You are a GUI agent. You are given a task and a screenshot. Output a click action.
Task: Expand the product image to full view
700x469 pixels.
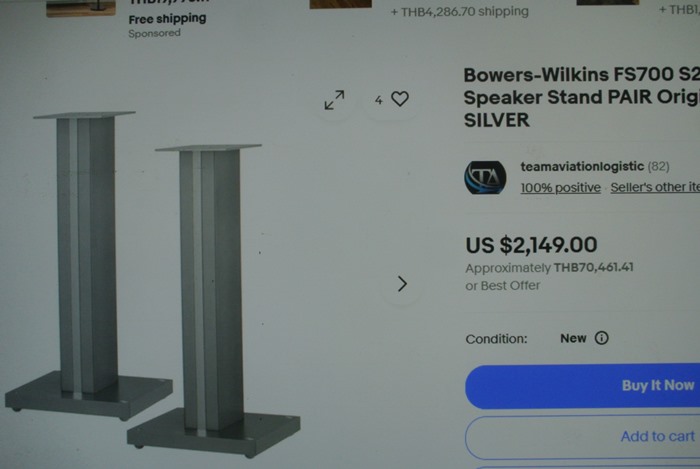[334, 100]
